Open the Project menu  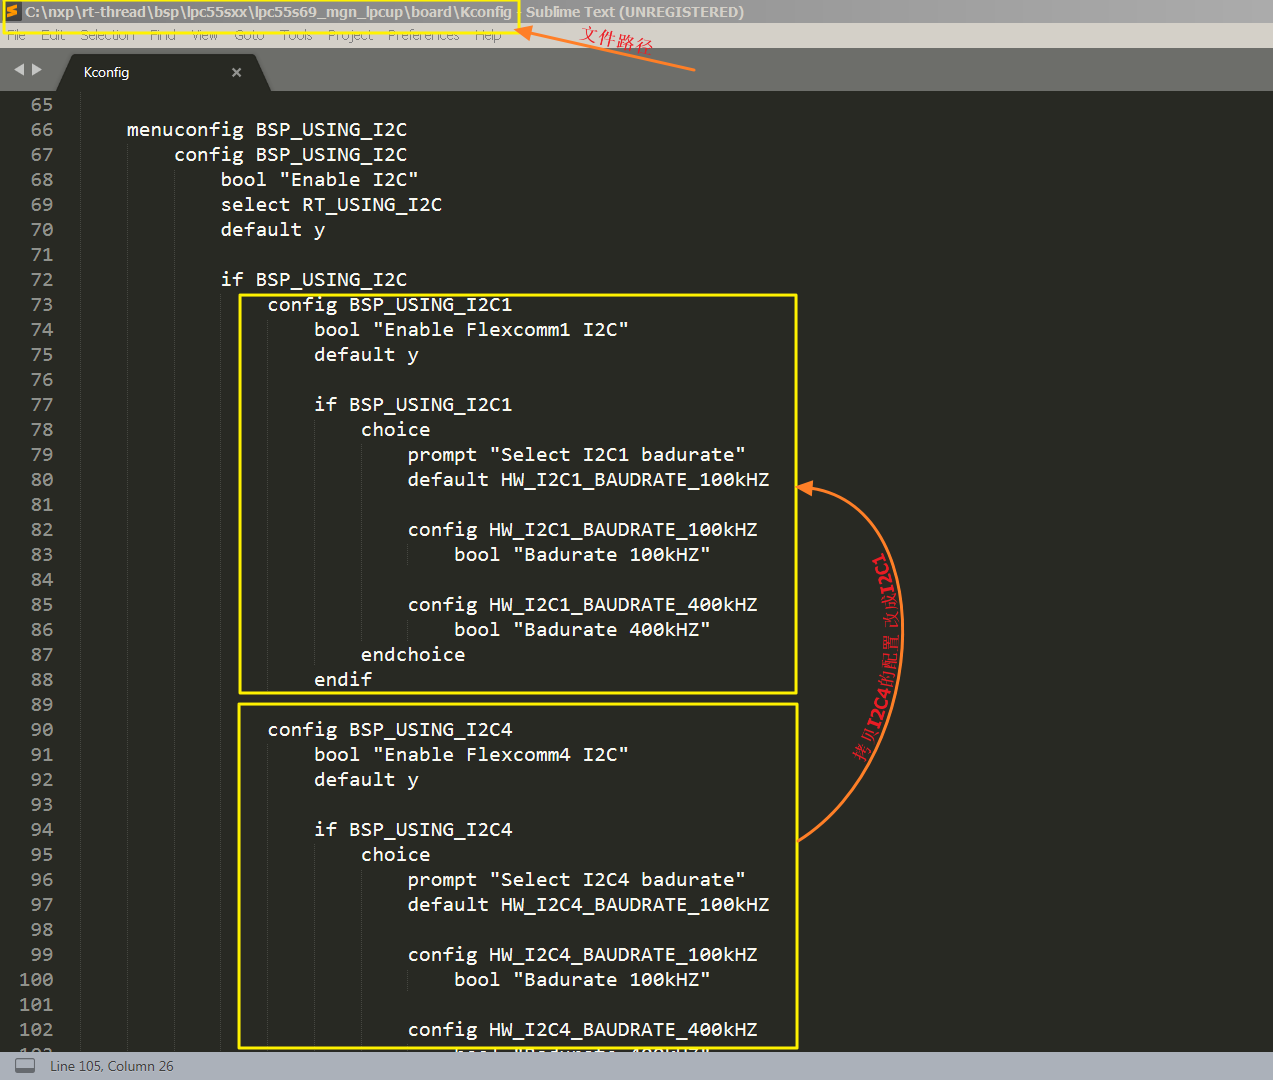pyautogui.click(x=350, y=35)
